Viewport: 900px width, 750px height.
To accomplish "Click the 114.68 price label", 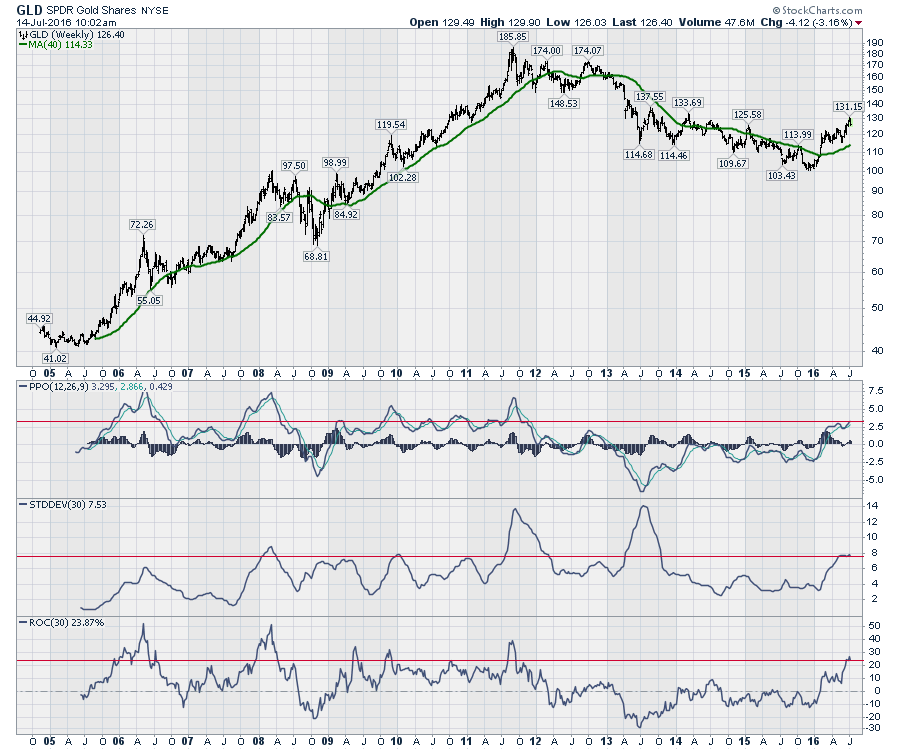I will pyautogui.click(x=639, y=154).
